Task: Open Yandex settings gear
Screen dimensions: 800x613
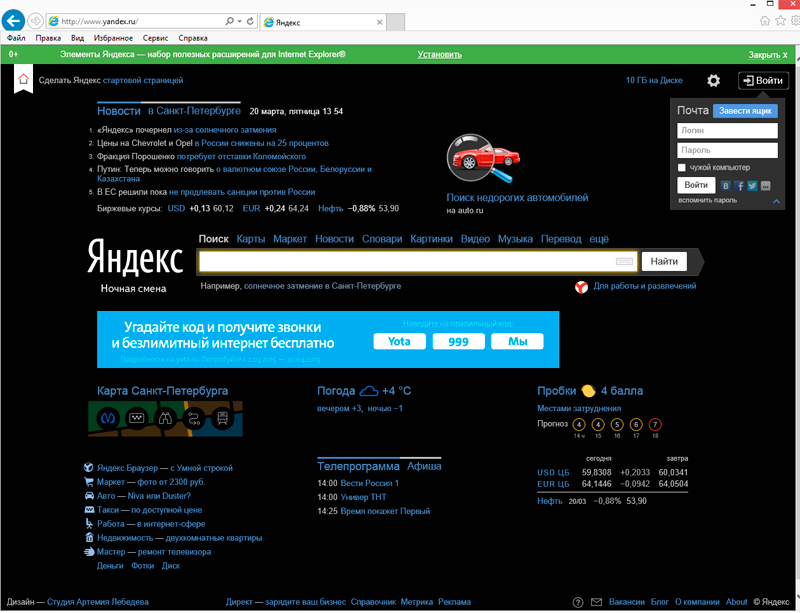Action: point(713,81)
